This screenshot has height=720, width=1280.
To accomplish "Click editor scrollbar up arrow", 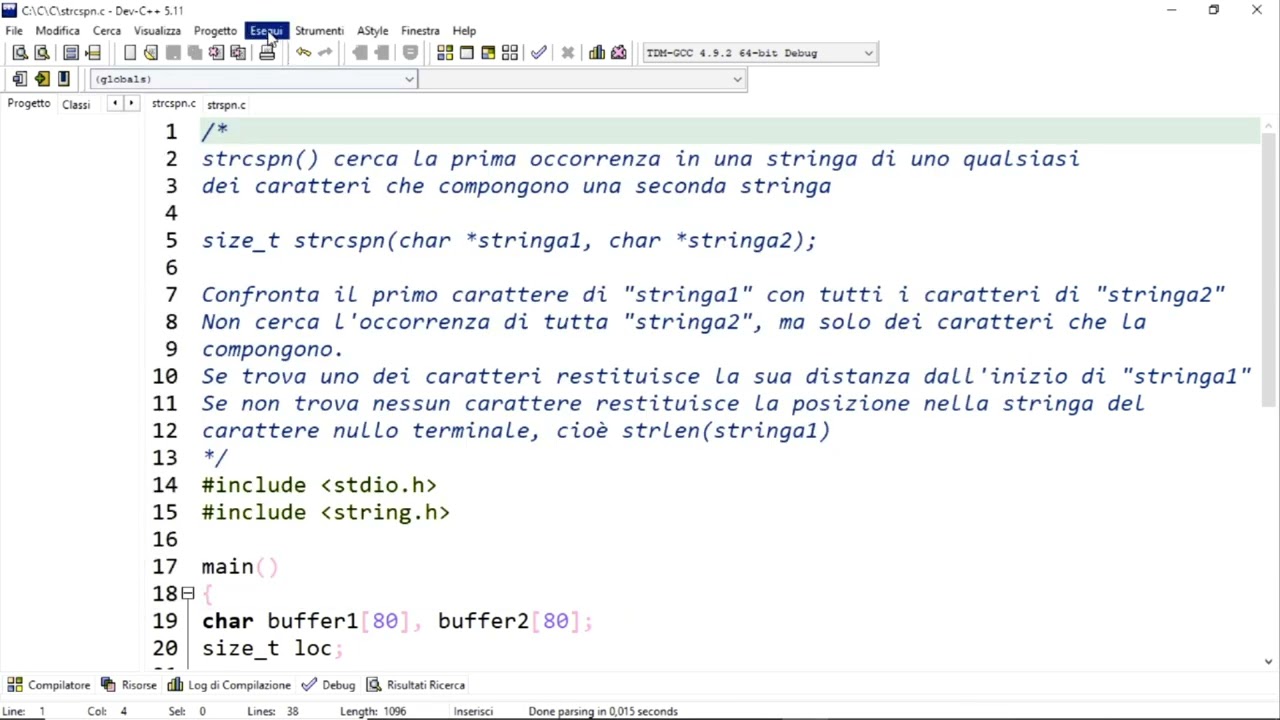I will pos(1269,126).
